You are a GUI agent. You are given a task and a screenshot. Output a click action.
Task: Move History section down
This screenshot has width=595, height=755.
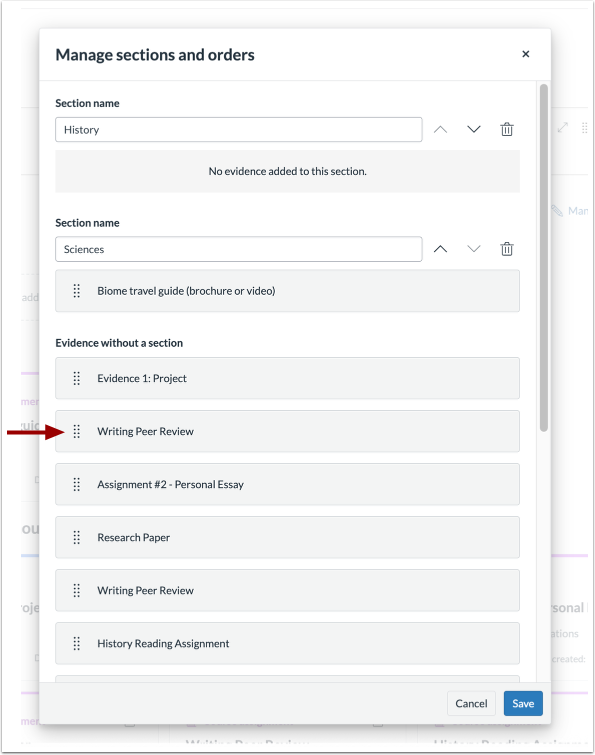tap(474, 130)
